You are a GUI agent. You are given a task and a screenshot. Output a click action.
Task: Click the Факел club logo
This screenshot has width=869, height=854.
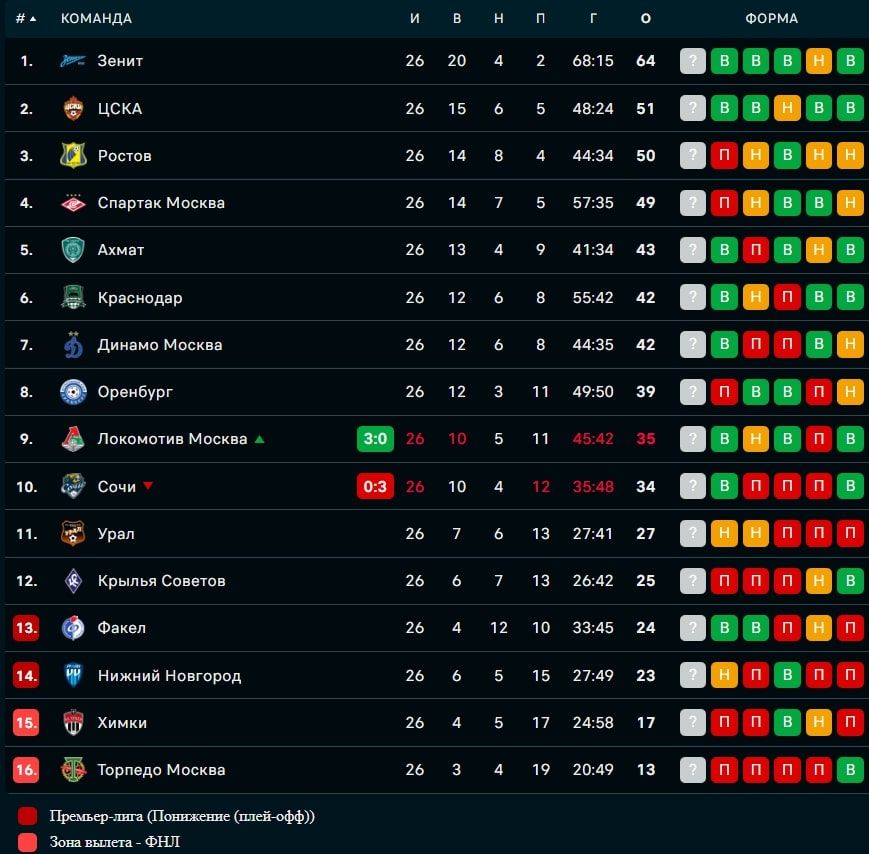(73, 628)
